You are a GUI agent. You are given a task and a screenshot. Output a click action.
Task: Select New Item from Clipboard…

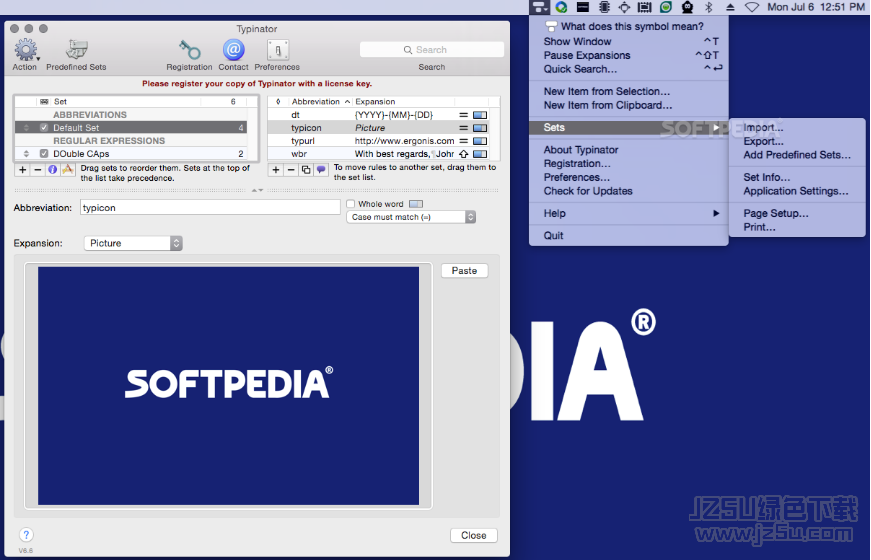tap(629, 106)
